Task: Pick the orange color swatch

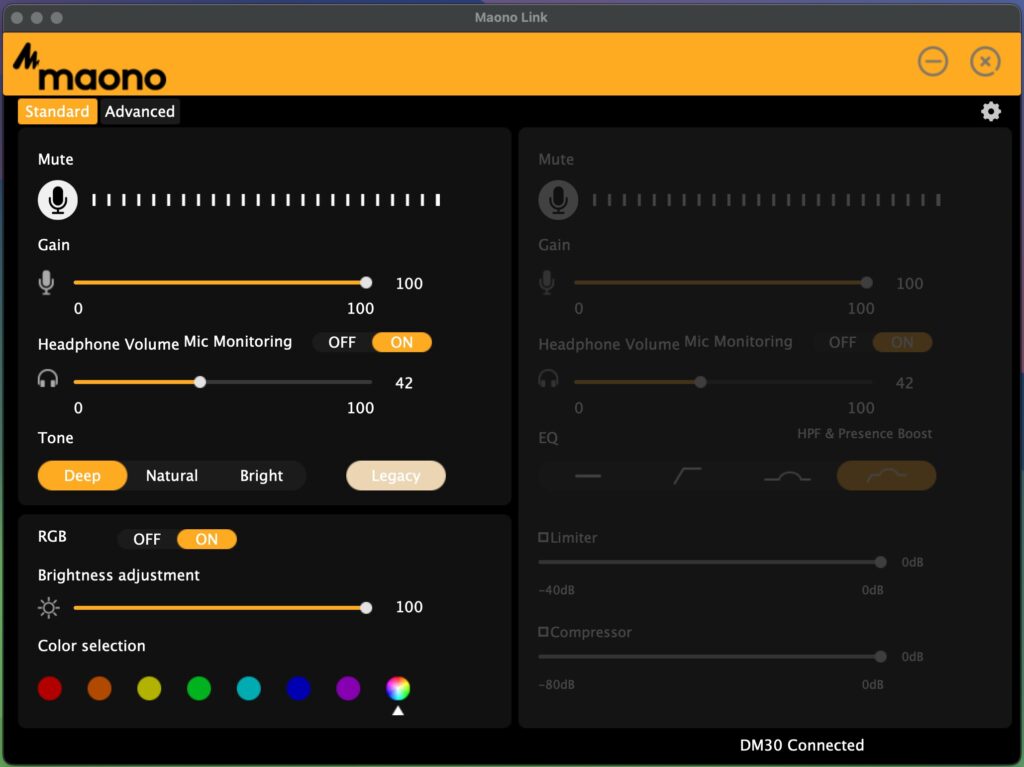Action: click(99, 688)
